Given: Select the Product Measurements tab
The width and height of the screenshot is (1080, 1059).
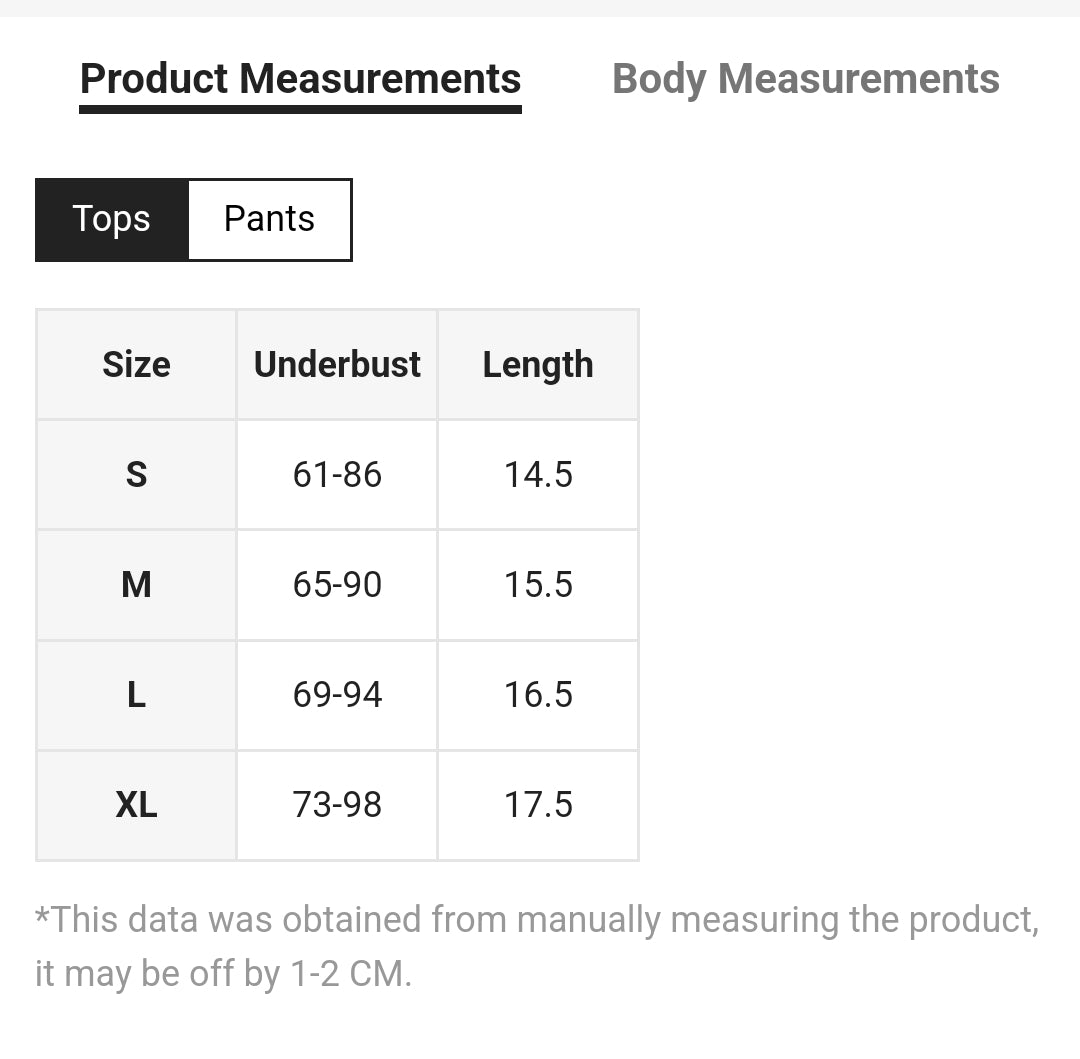Looking at the screenshot, I should pyautogui.click(x=300, y=79).
